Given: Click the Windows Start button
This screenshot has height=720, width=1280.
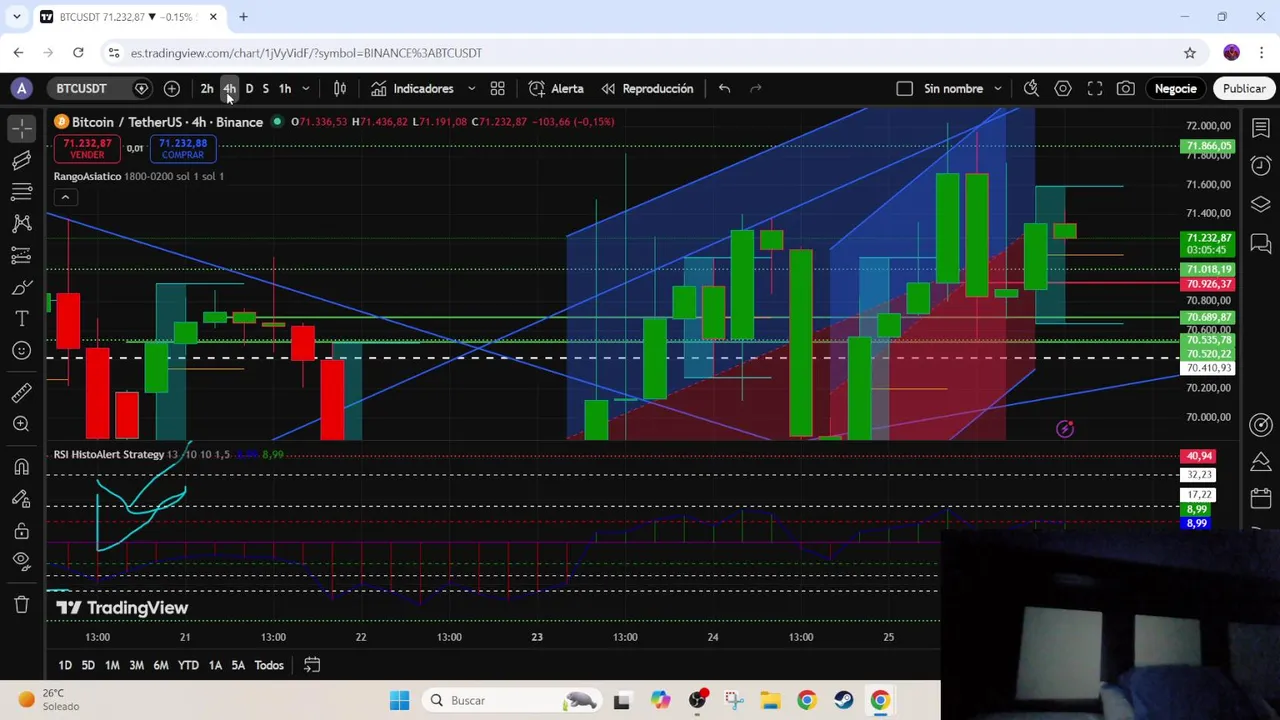Looking at the screenshot, I should point(399,700).
